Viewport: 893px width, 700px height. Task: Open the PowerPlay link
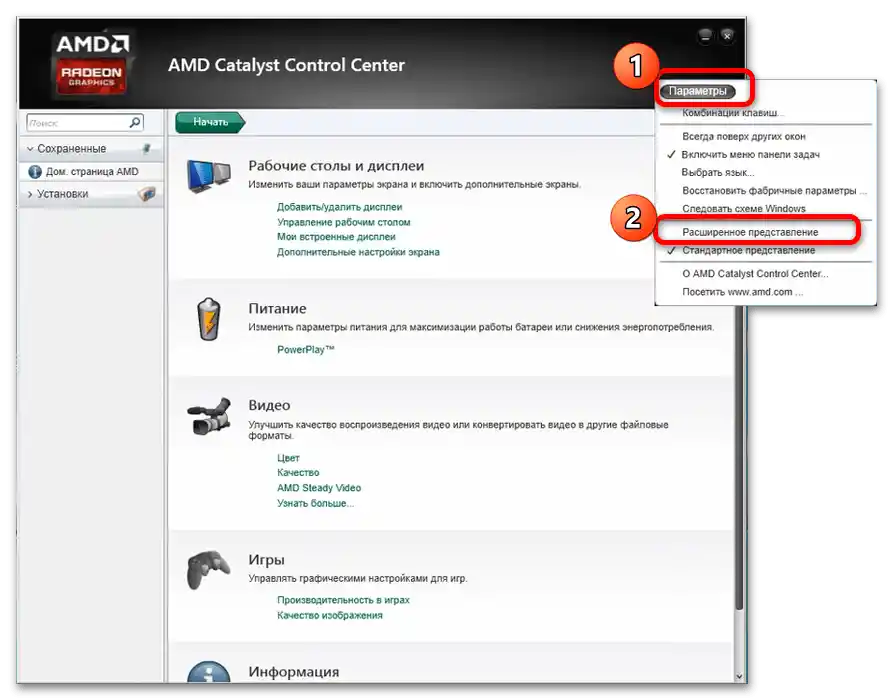coord(305,350)
